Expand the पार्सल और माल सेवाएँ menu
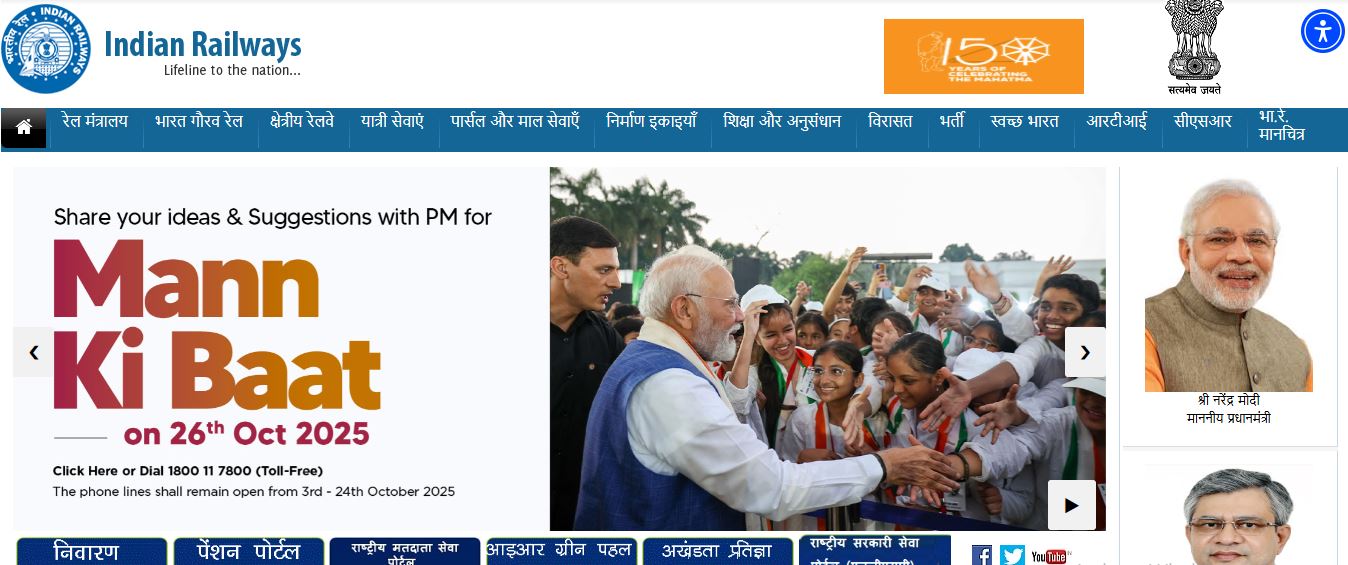This screenshot has height=565, width=1348. [515, 122]
